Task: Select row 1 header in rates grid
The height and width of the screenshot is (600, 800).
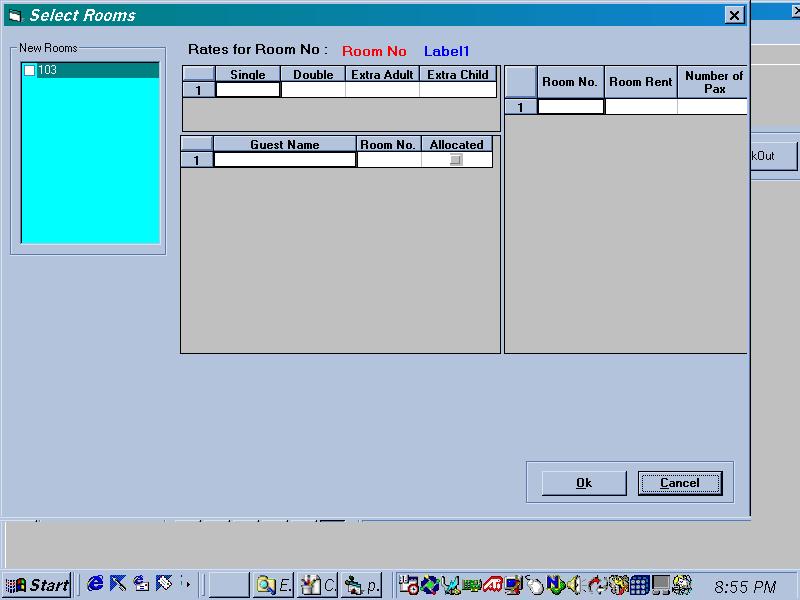Action: tap(198, 90)
